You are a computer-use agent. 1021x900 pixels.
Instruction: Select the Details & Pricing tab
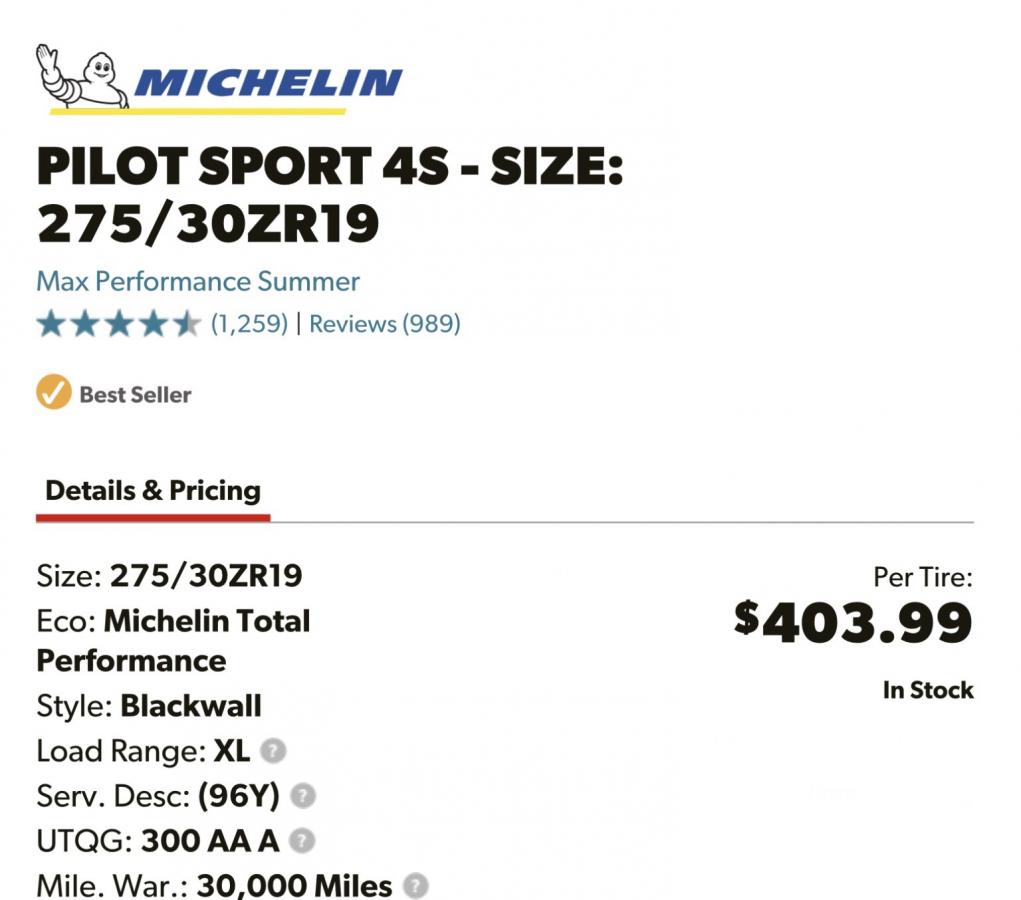[x=153, y=491]
